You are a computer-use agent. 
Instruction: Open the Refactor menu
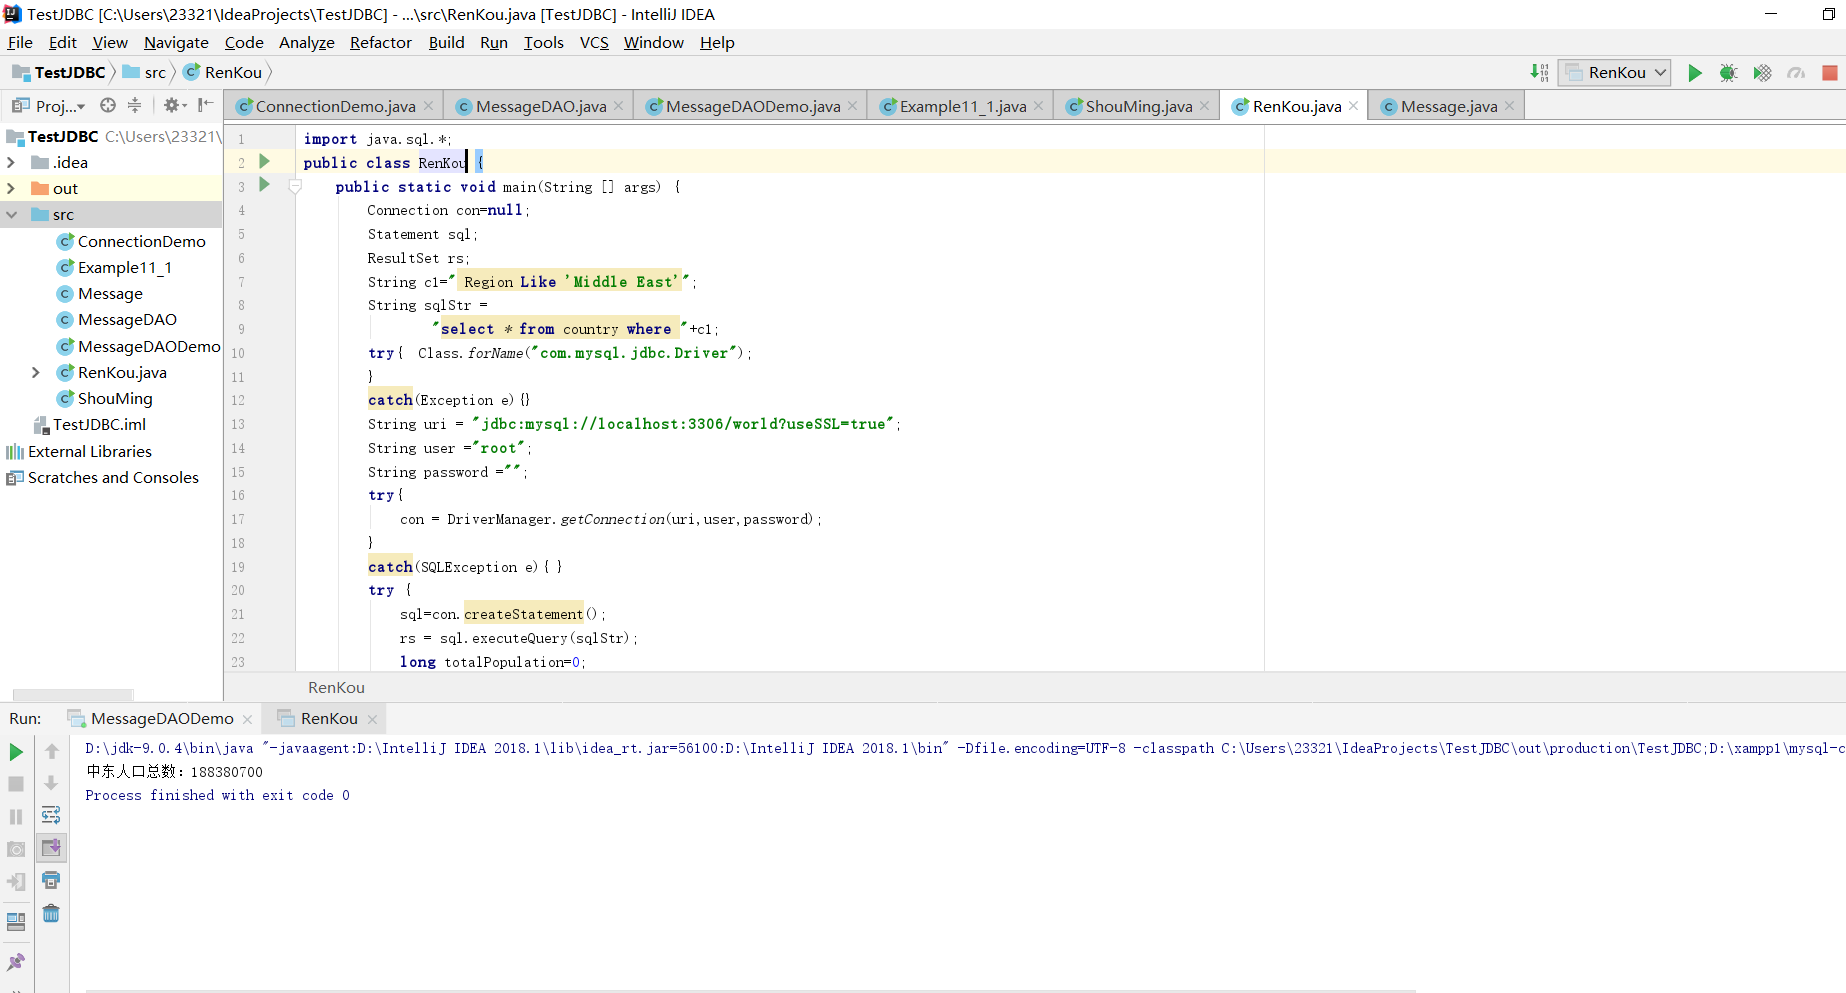[380, 42]
